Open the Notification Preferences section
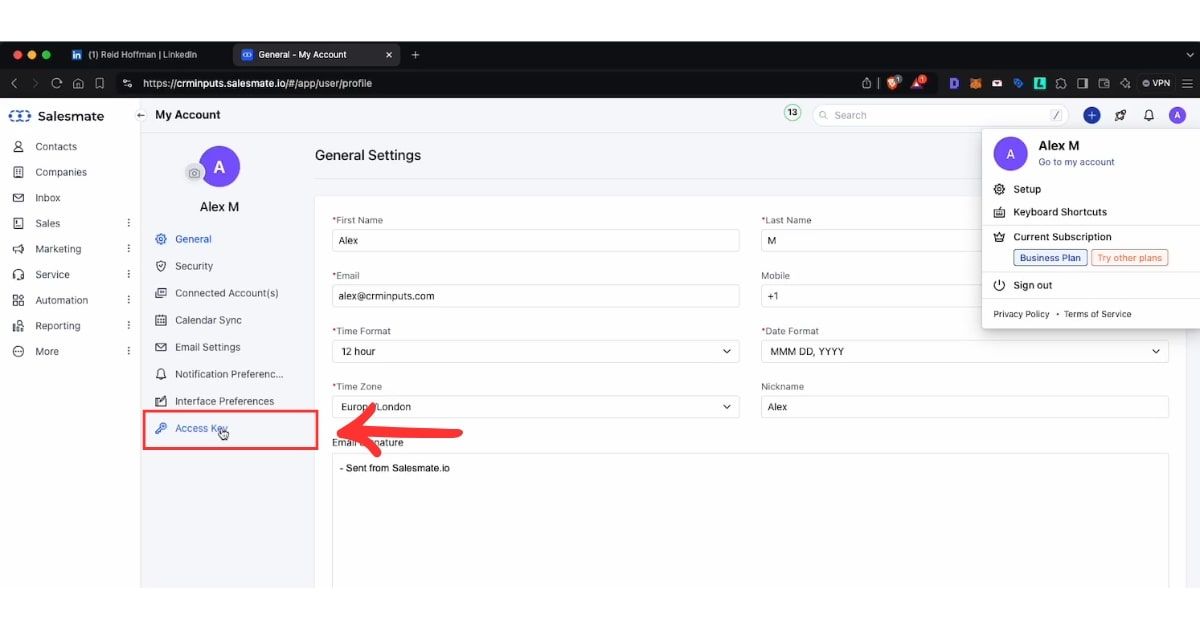 tap(229, 374)
